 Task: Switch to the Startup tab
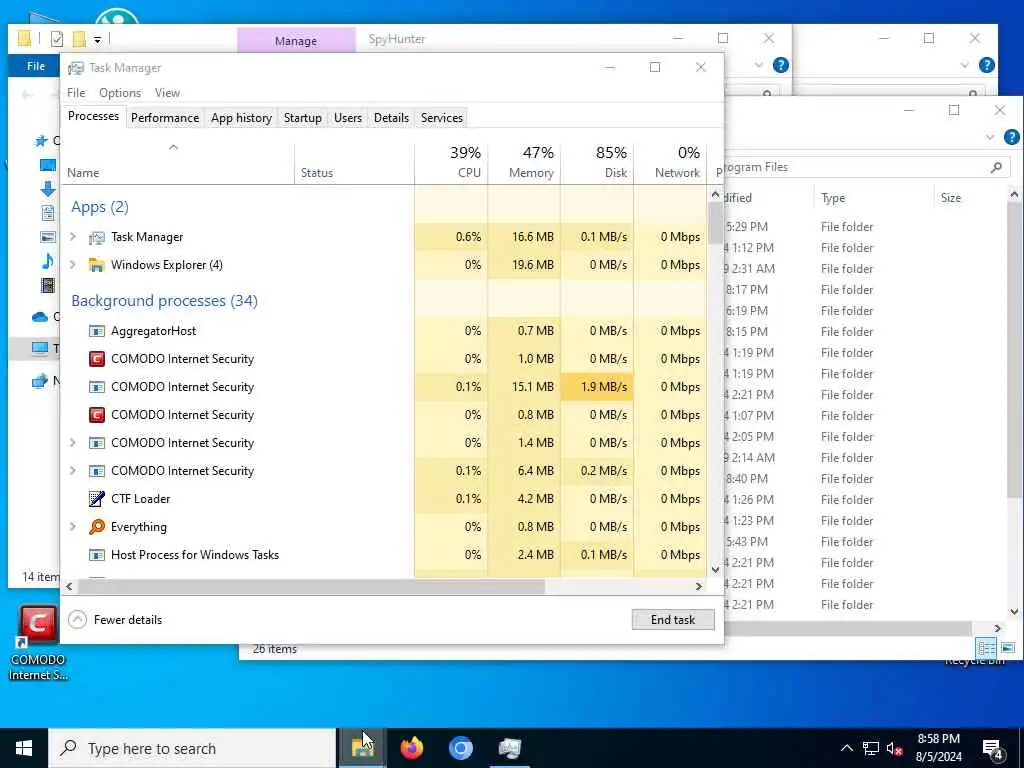(302, 118)
